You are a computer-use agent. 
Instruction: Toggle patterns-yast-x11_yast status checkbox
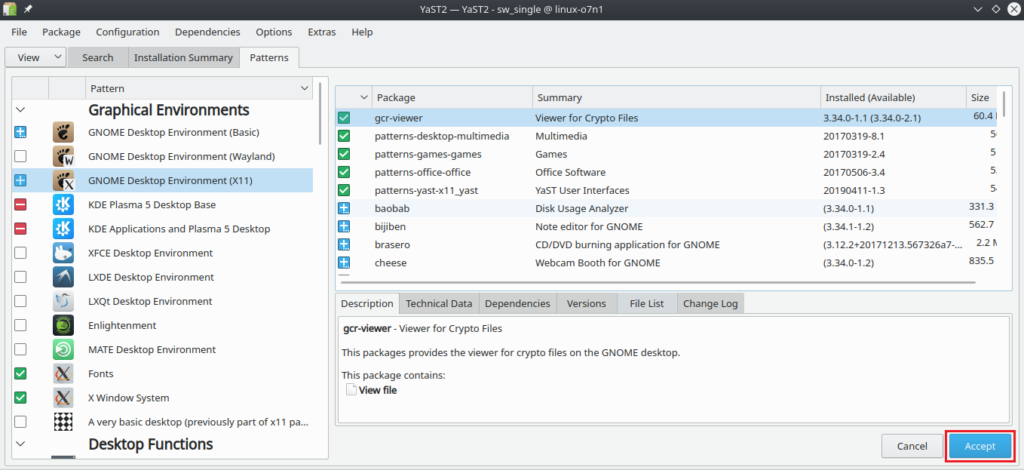click(344, 191)
